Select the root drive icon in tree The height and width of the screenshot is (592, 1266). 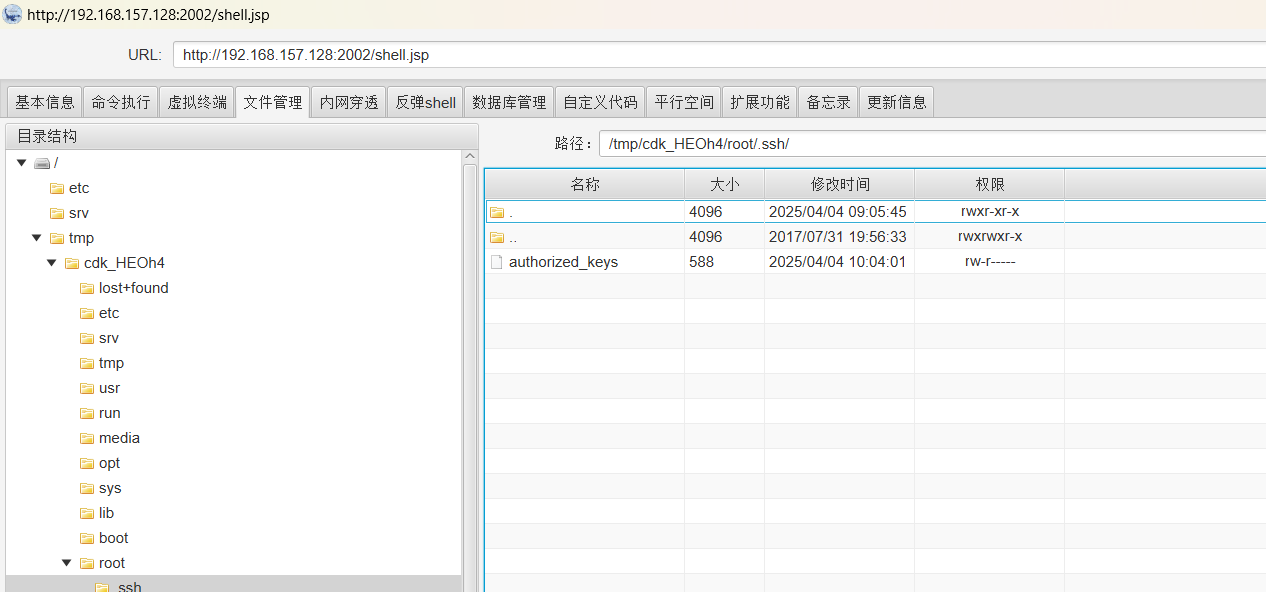click(x=42, y=163)
